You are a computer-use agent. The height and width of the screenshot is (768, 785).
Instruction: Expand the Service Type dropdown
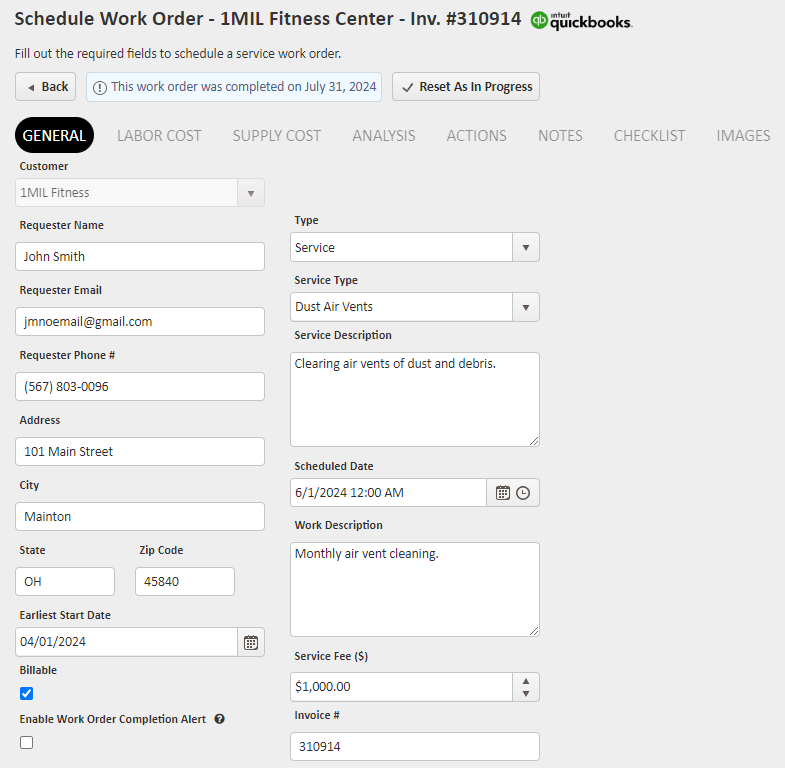pos(526,307)
